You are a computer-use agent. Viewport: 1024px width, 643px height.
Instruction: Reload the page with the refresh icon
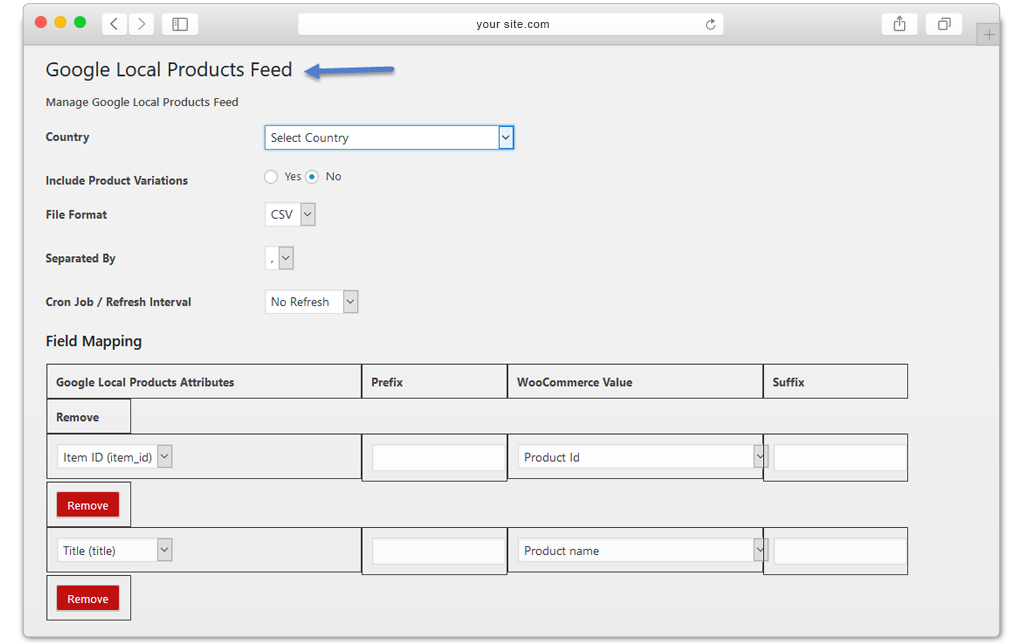coord(711,24)
